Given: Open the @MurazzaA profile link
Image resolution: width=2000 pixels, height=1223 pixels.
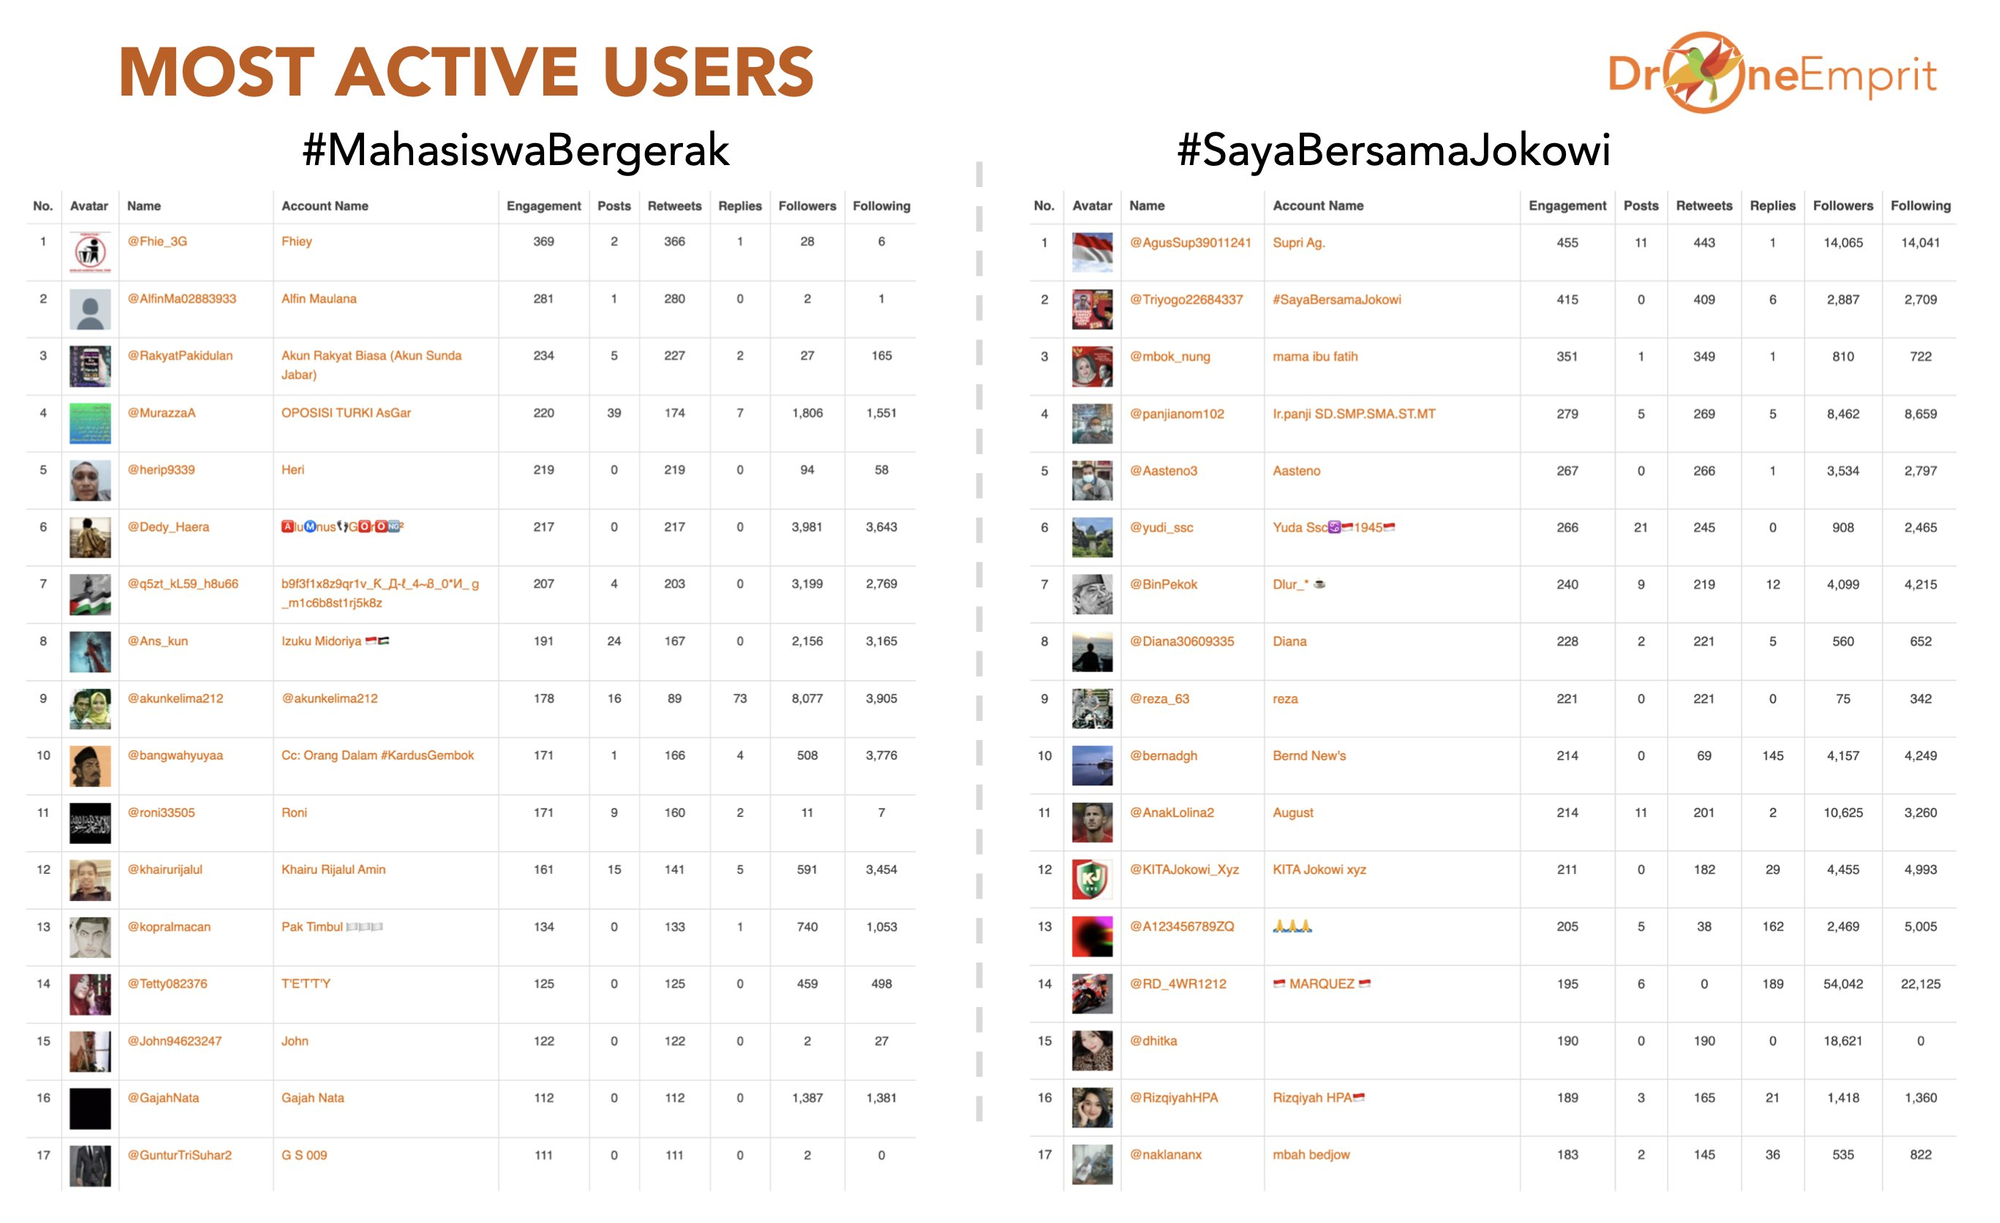Looking at the screenshot, I should 162,413.
